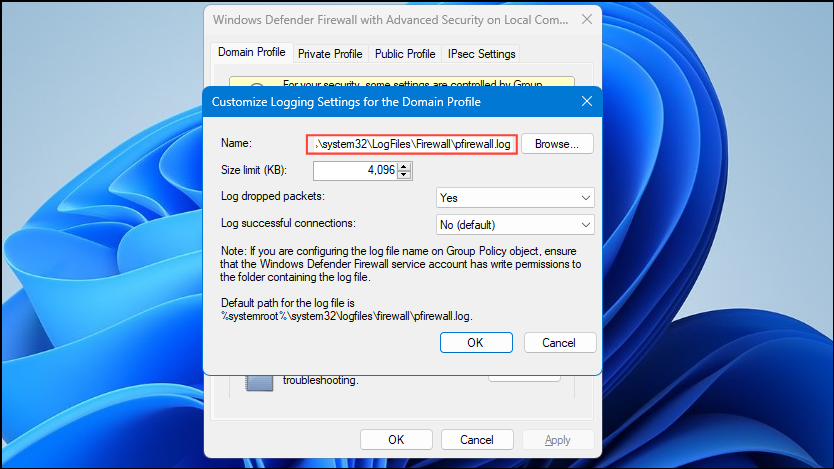Click Cancel in the Firewall properties window
The width and height of the screenshot is (834, 469).
click(x=477, y=440)
